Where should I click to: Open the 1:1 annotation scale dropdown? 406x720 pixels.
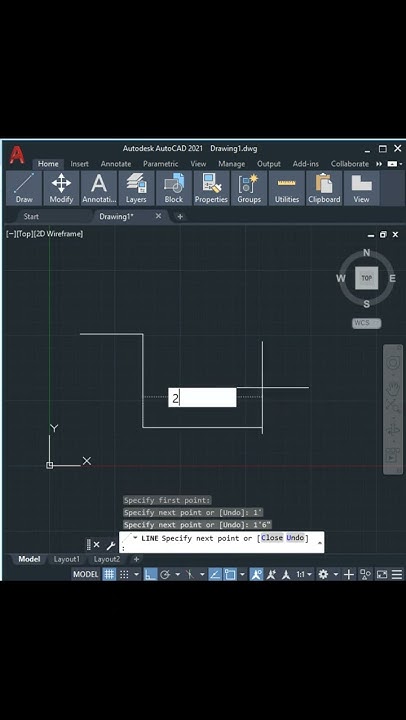coord(304,574)
